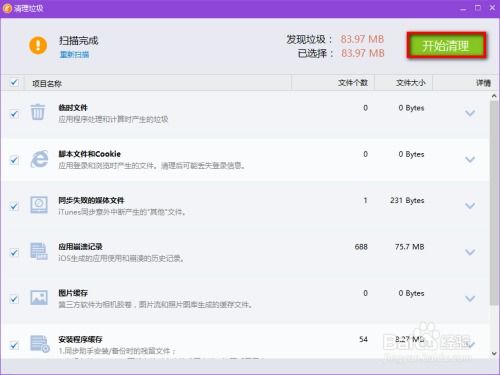This screenshot has width=500, height=375.
Task: Close the 清理垃圾 window
Action: click(x=492, y=8)
